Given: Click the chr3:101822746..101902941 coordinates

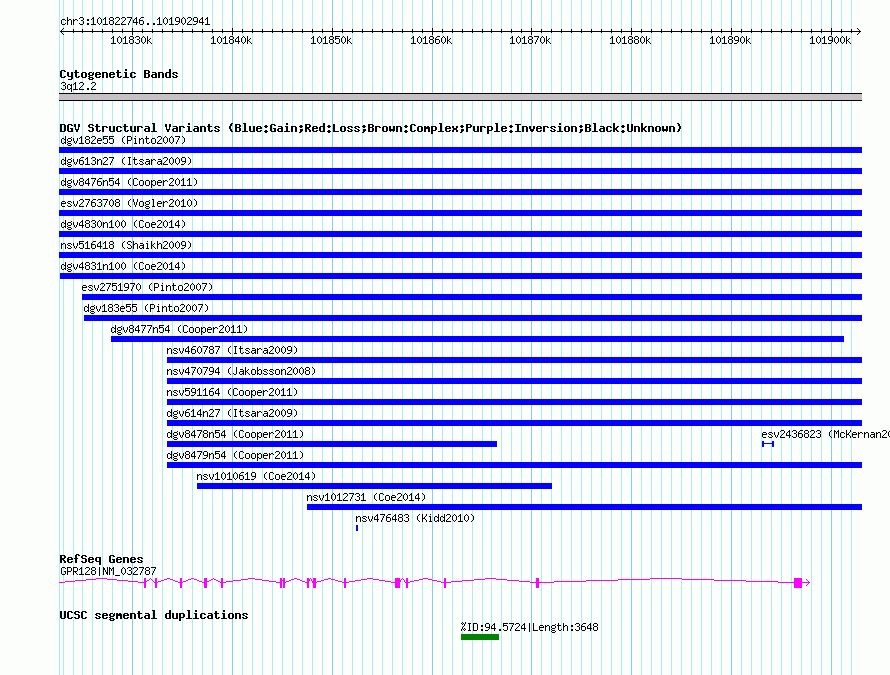Looking at the screenshot, I should [x=135, y=21].
